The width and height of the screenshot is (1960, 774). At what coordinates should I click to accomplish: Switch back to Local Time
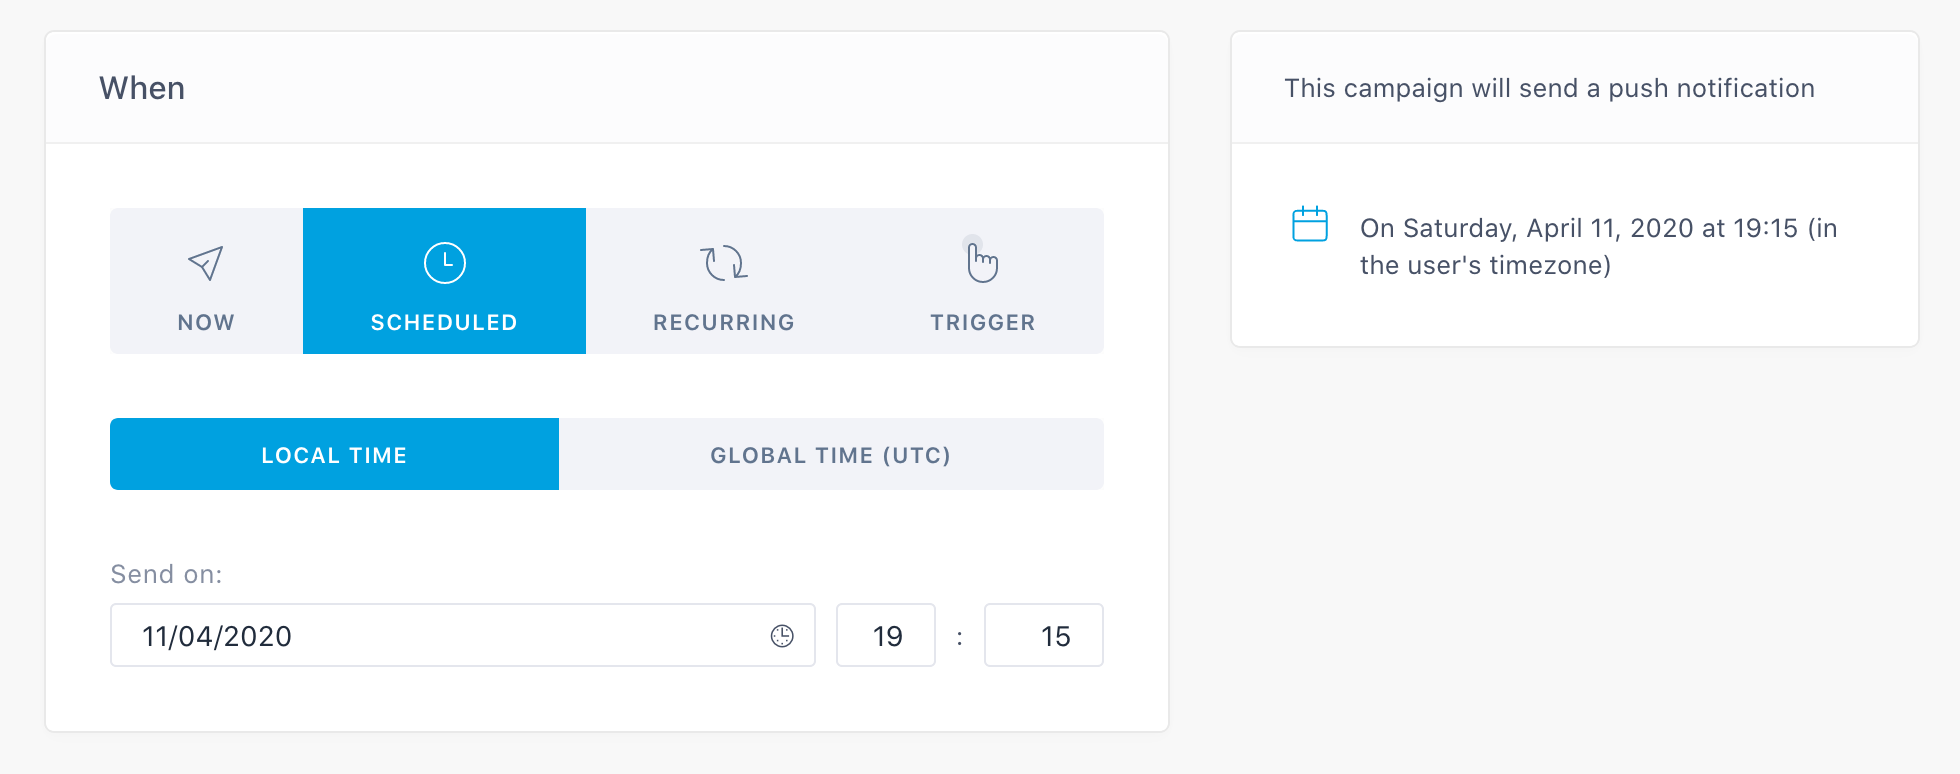point(333,454)
